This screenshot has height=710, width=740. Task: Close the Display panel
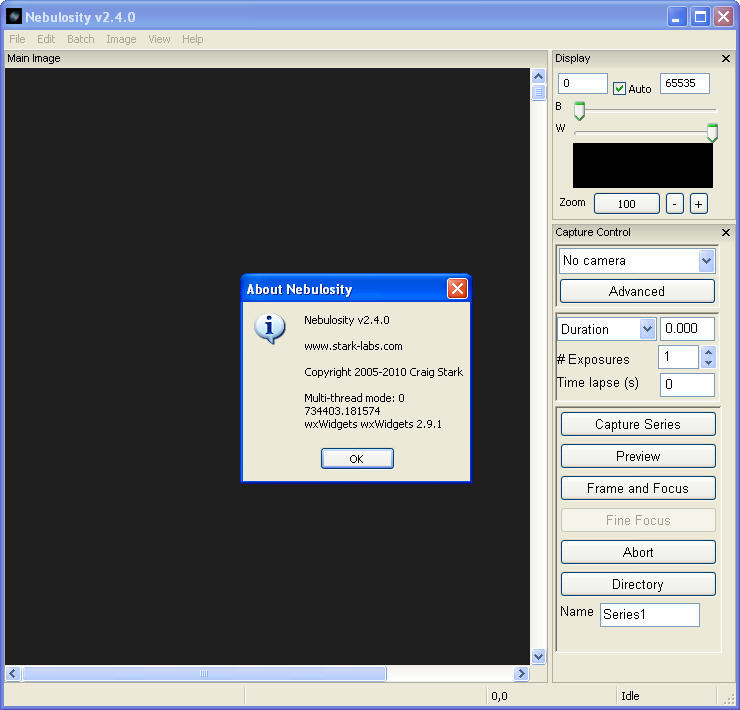pos(726,59)
